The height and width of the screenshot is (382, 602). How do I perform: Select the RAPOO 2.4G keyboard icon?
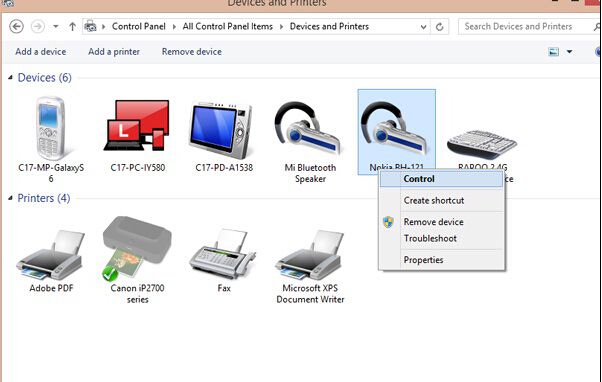coord(482,144)
